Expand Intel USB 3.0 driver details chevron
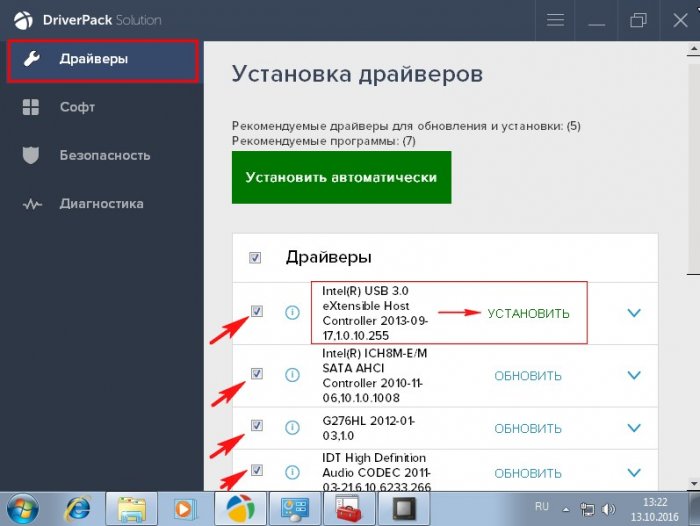This screenshot has width=700, height=526. click(633, 313)
